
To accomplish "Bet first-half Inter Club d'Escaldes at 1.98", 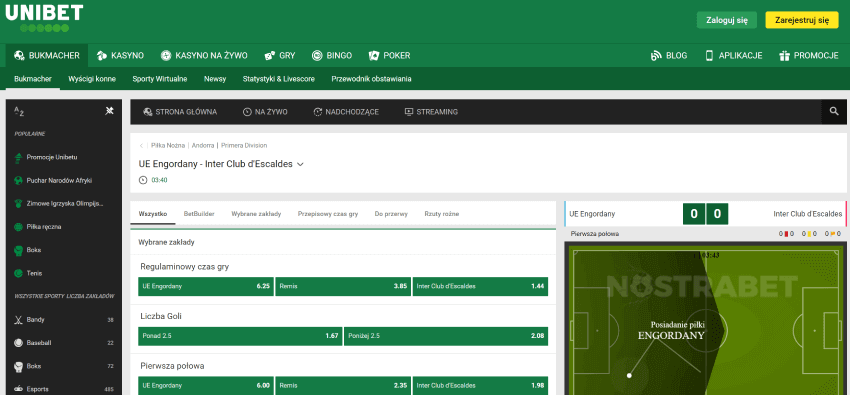I will click(x=480, y=385).
